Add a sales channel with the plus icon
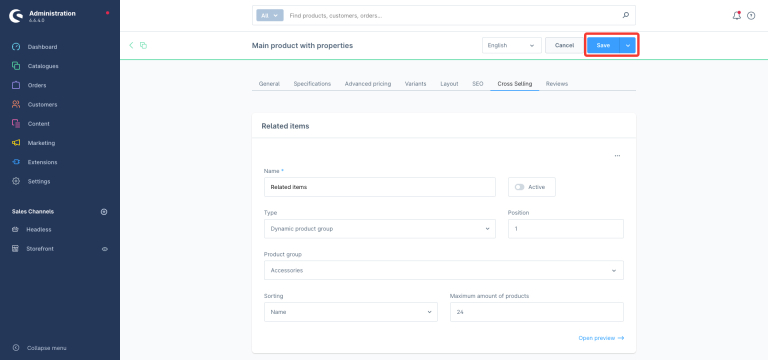The height and width of the screenshot is (360, 768). 104,212
